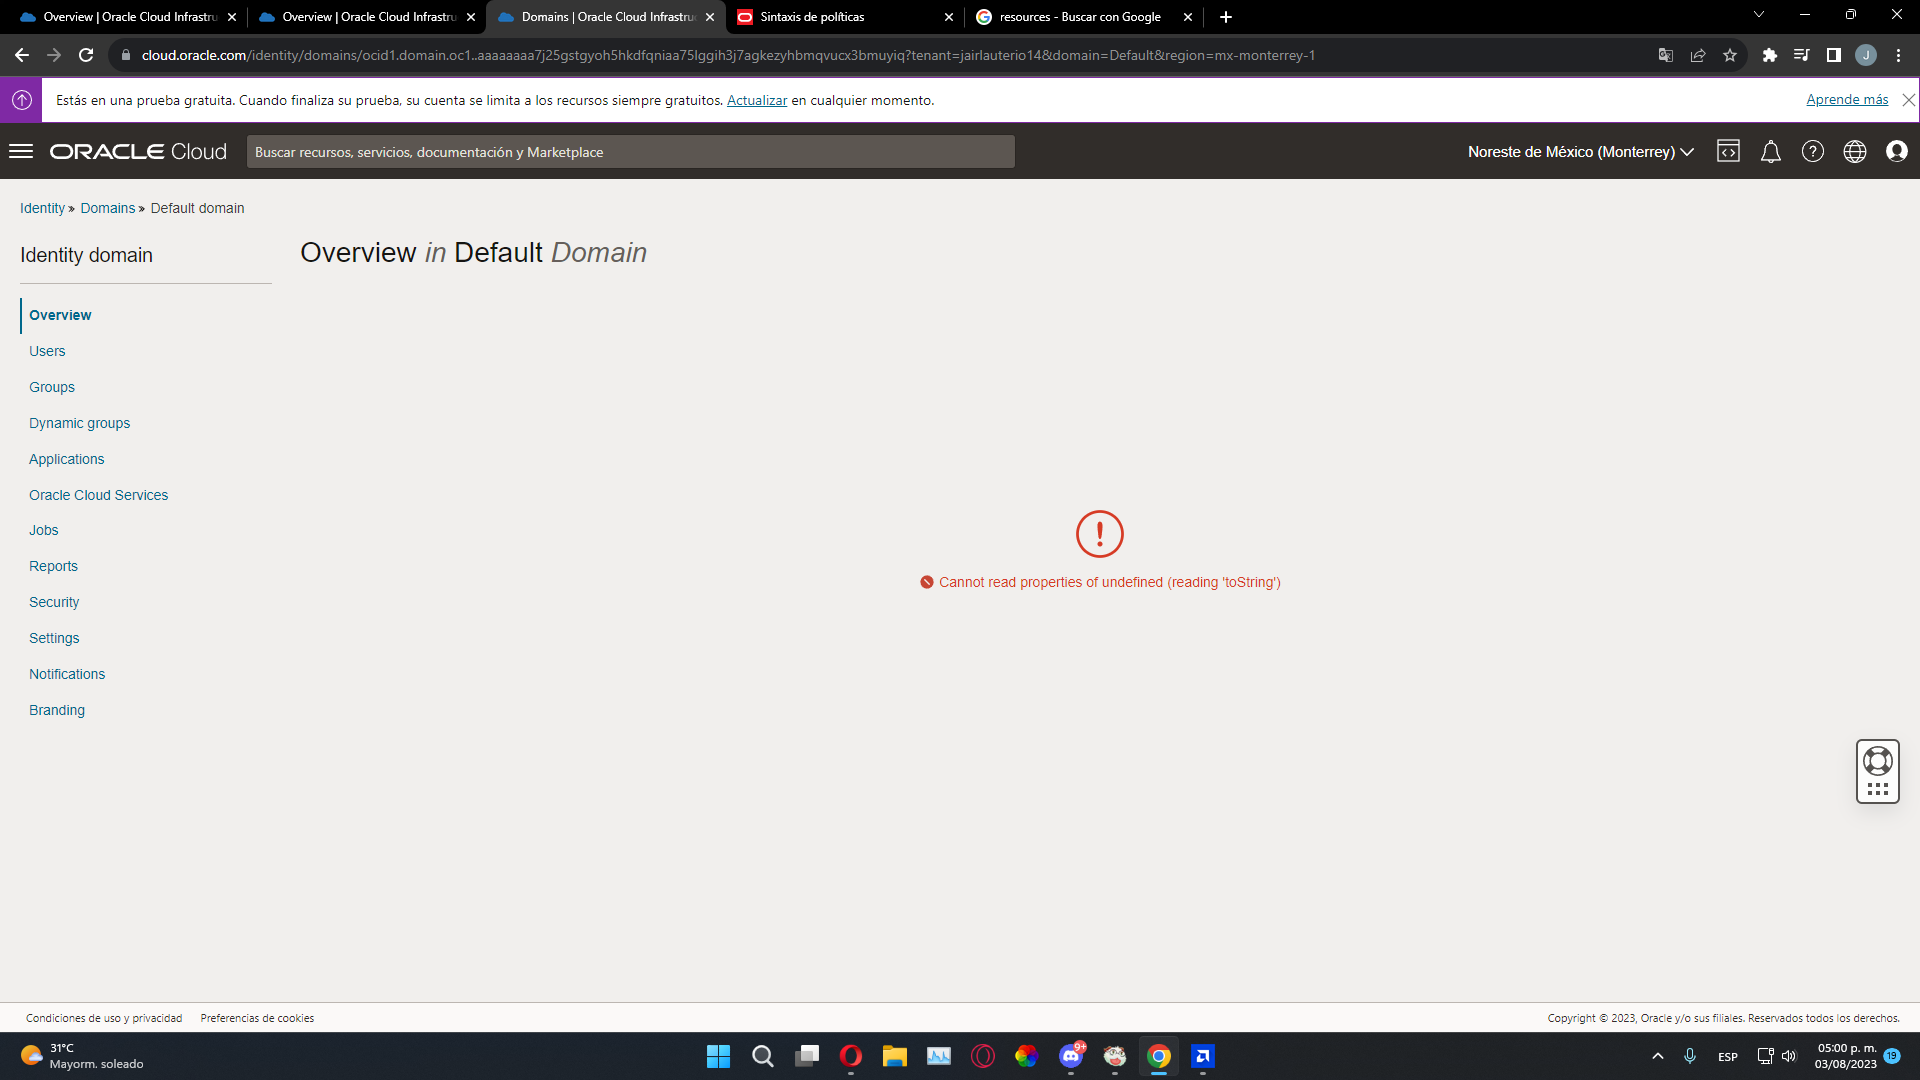The width and height of the screenshot is (1920, 1080).
Task: Open the tab search chevron dropdown
Action: [x=1758, y=15]
